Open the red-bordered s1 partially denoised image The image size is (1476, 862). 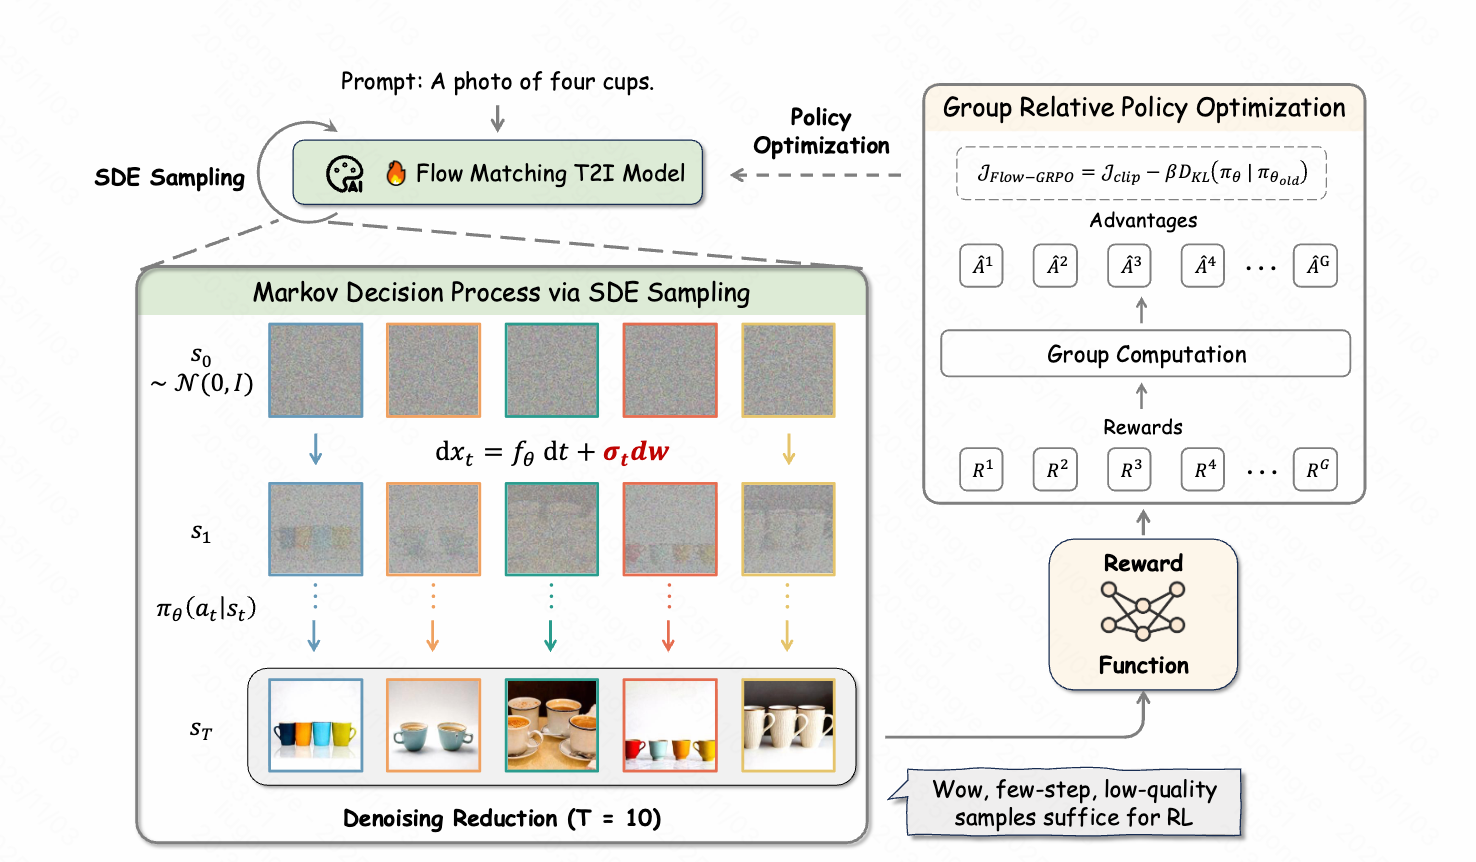click(670, 529)
